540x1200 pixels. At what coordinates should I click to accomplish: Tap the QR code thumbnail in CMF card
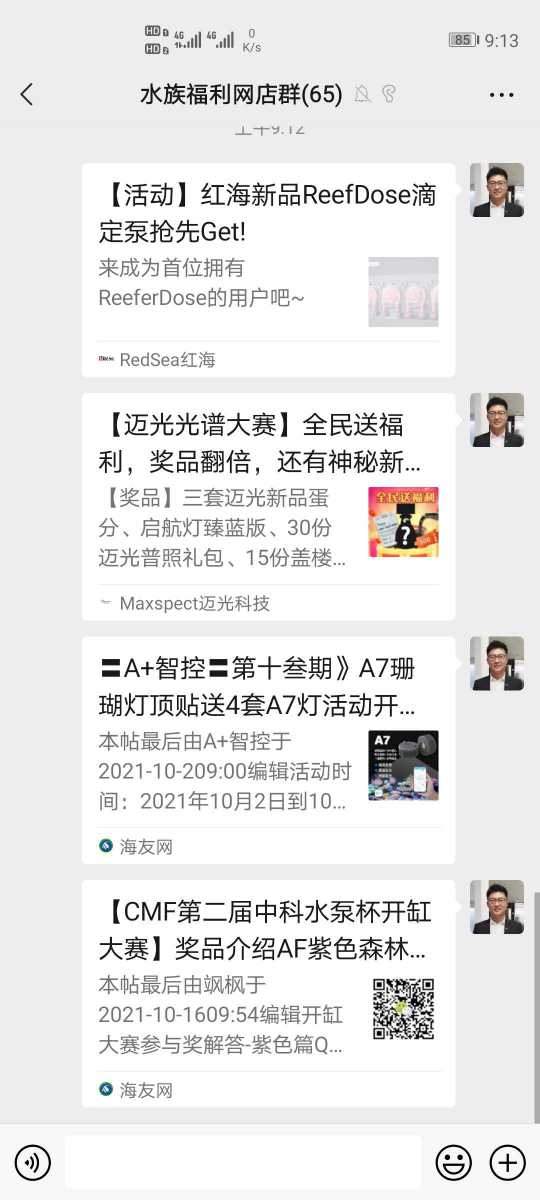point(403,1009)
